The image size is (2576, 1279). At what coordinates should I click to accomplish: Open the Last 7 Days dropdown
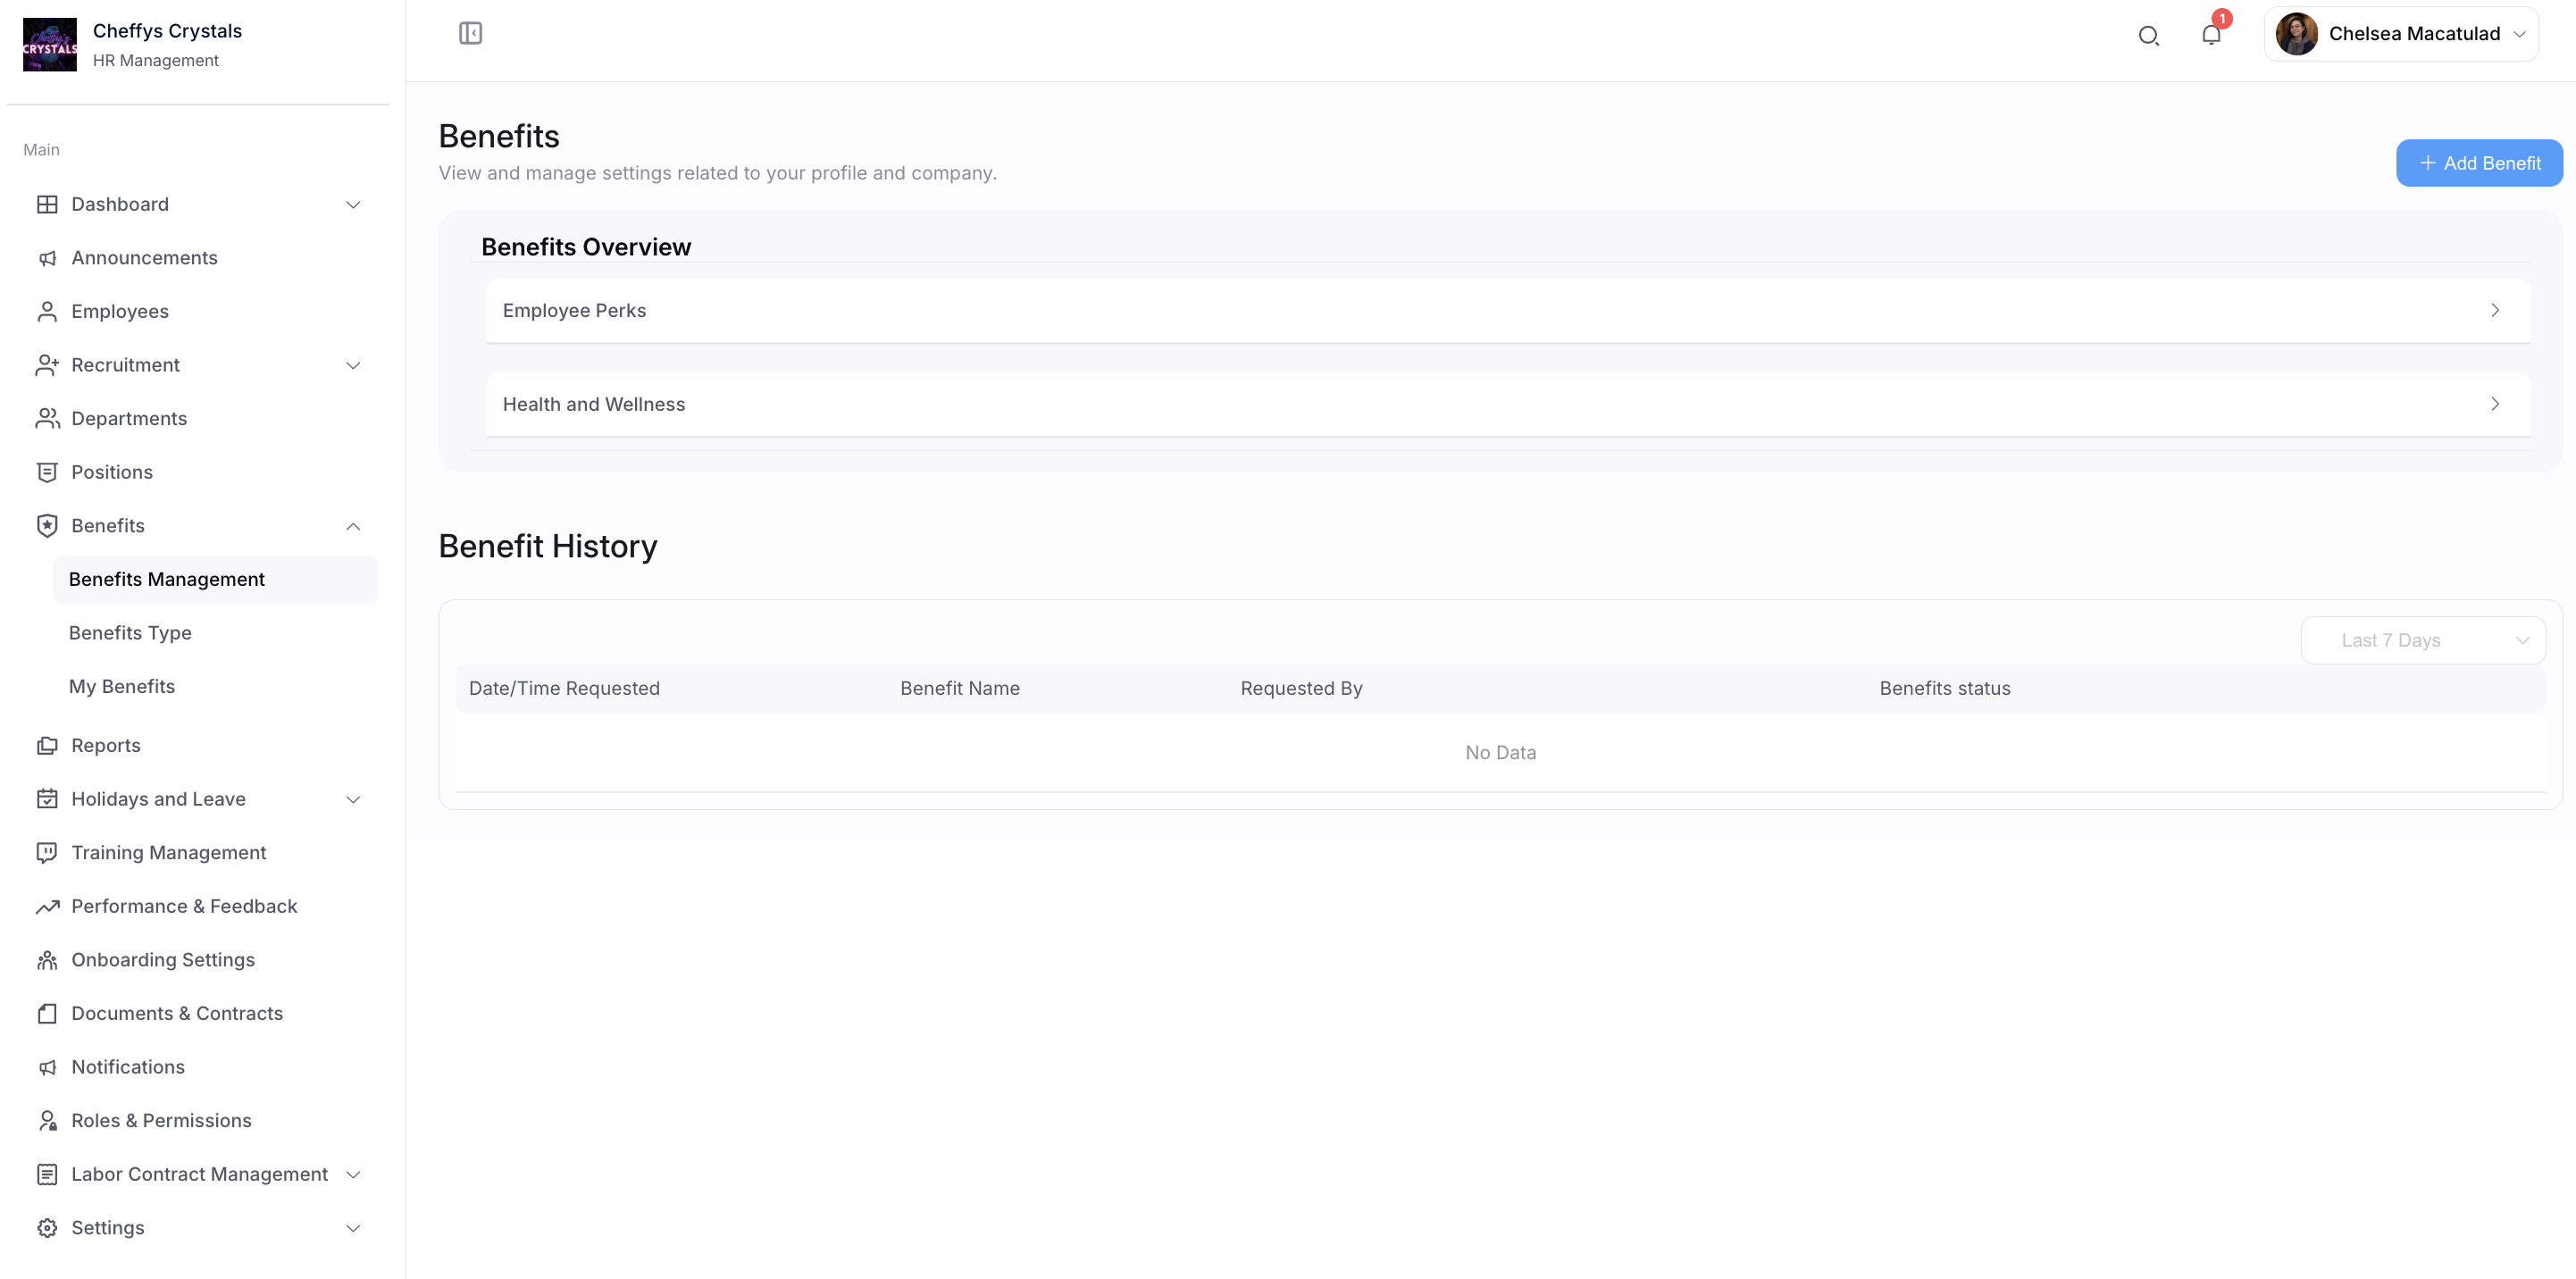pos(2422,640)
